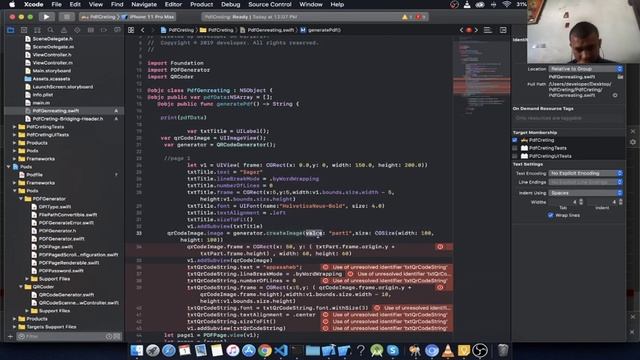Collapse PDFGenerator pod folder
This screenshot has width=640, height=360.
(x=21, y=199)
